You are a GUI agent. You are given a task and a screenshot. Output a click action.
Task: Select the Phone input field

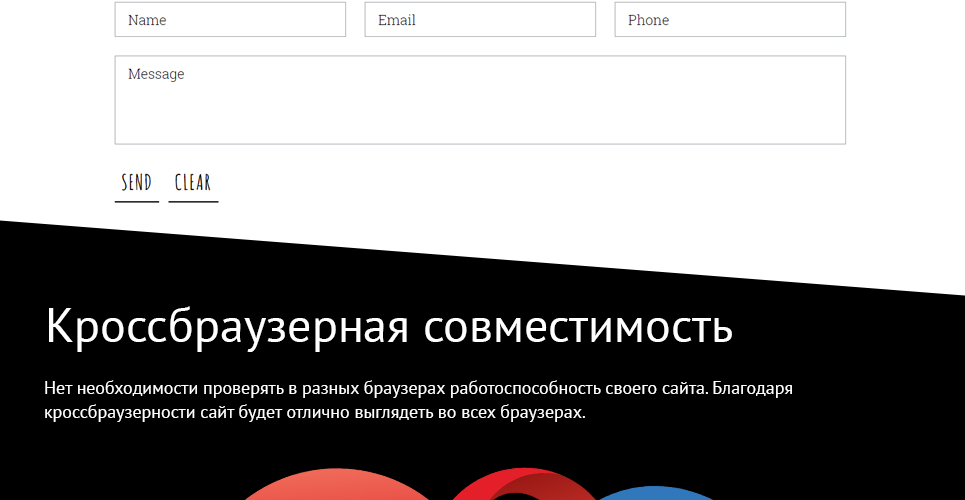(730, 20)
